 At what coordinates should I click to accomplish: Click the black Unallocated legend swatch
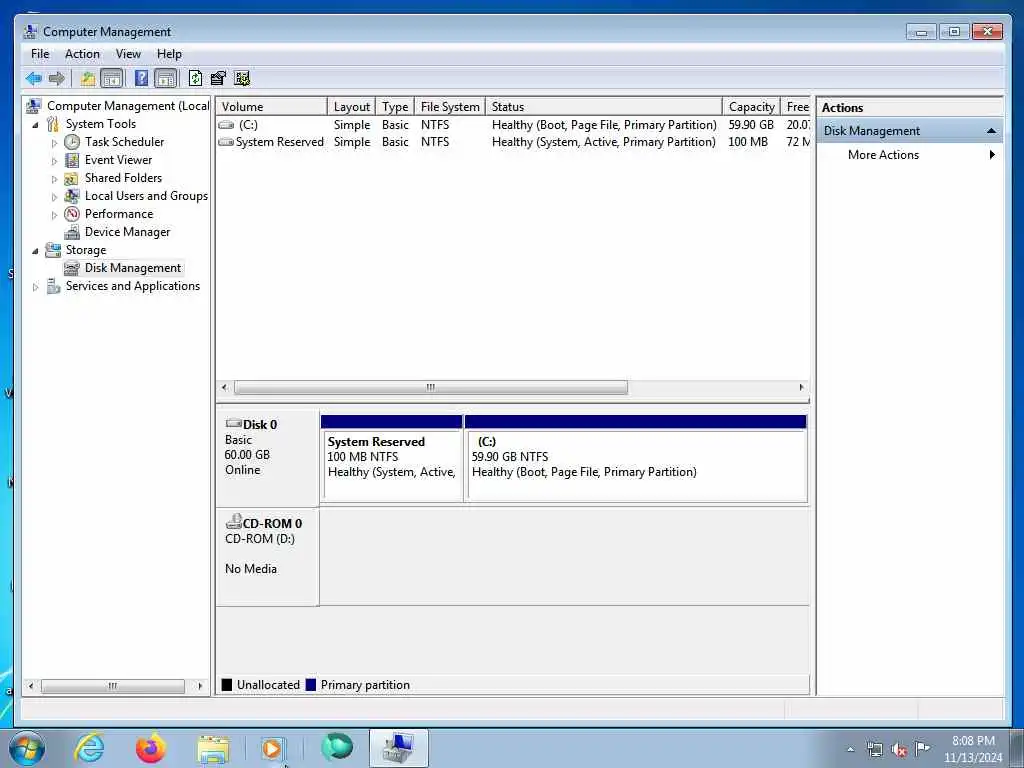[227, 685]
